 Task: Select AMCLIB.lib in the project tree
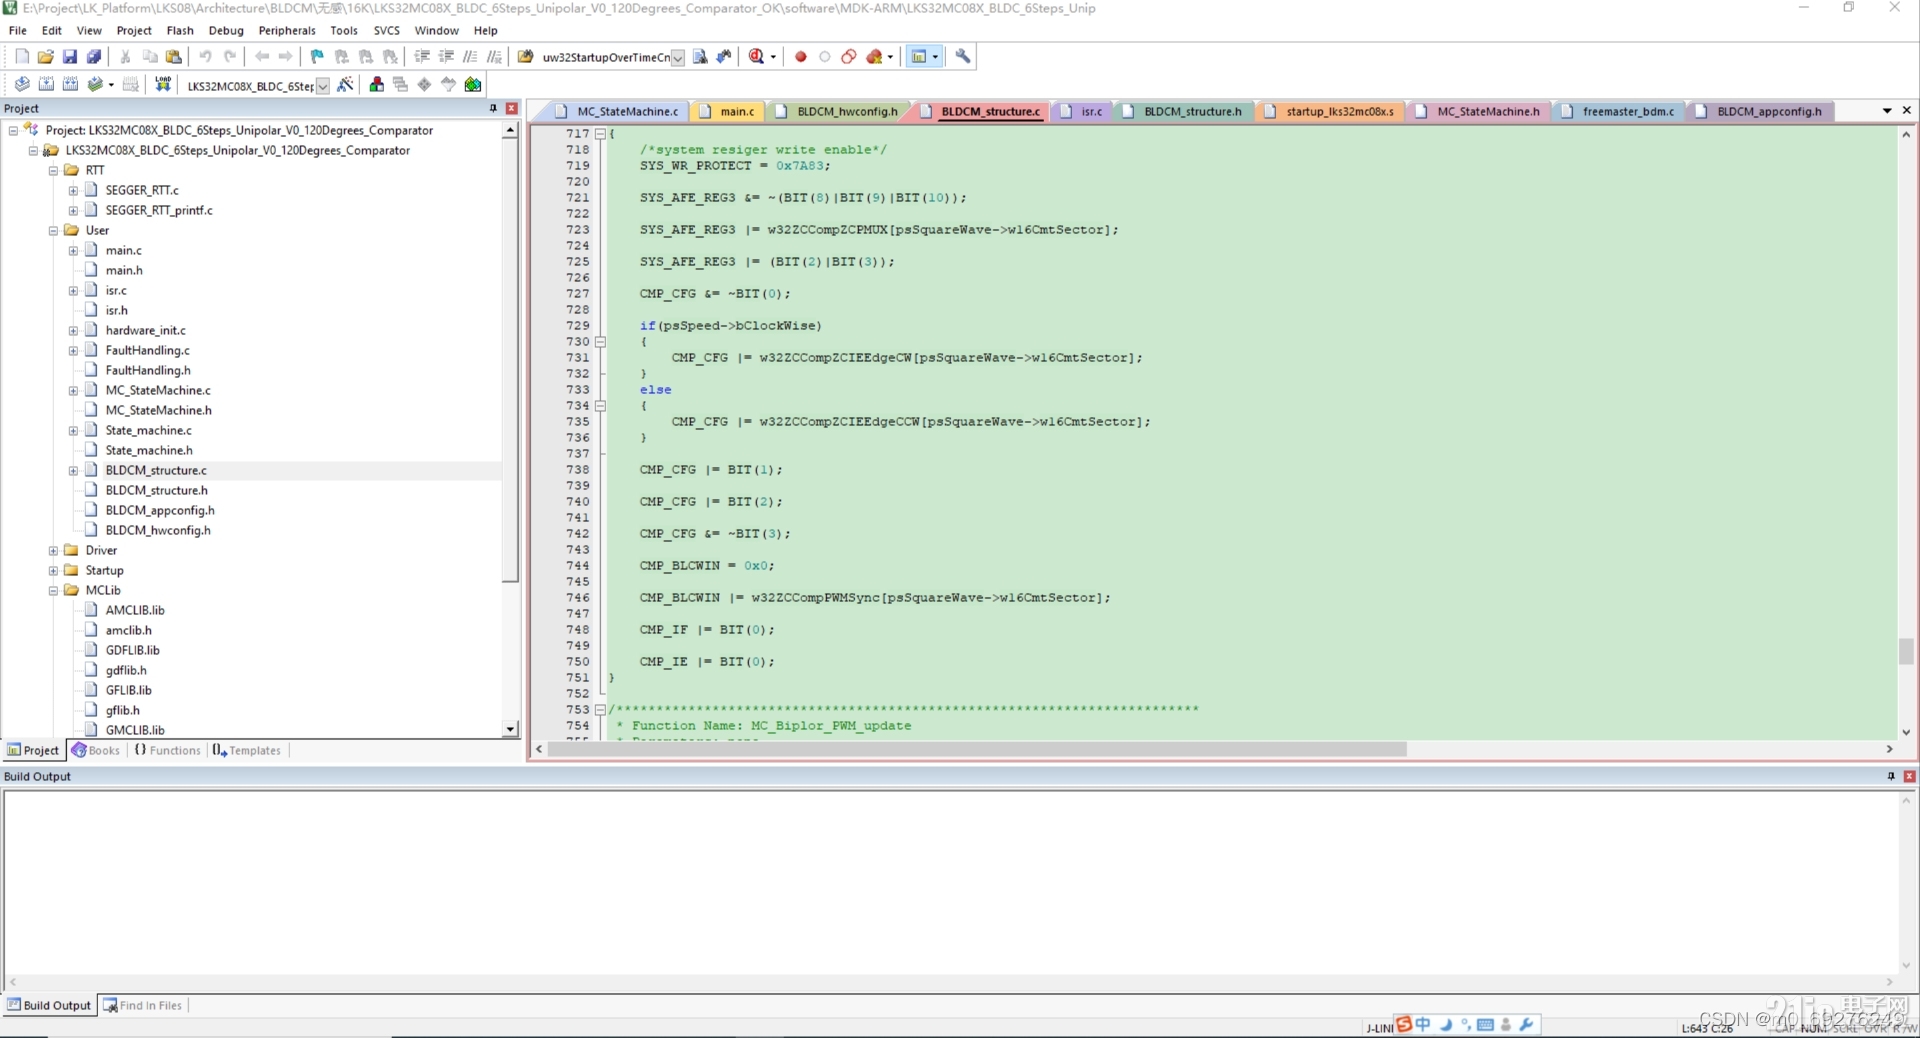(x=135, y=611)
